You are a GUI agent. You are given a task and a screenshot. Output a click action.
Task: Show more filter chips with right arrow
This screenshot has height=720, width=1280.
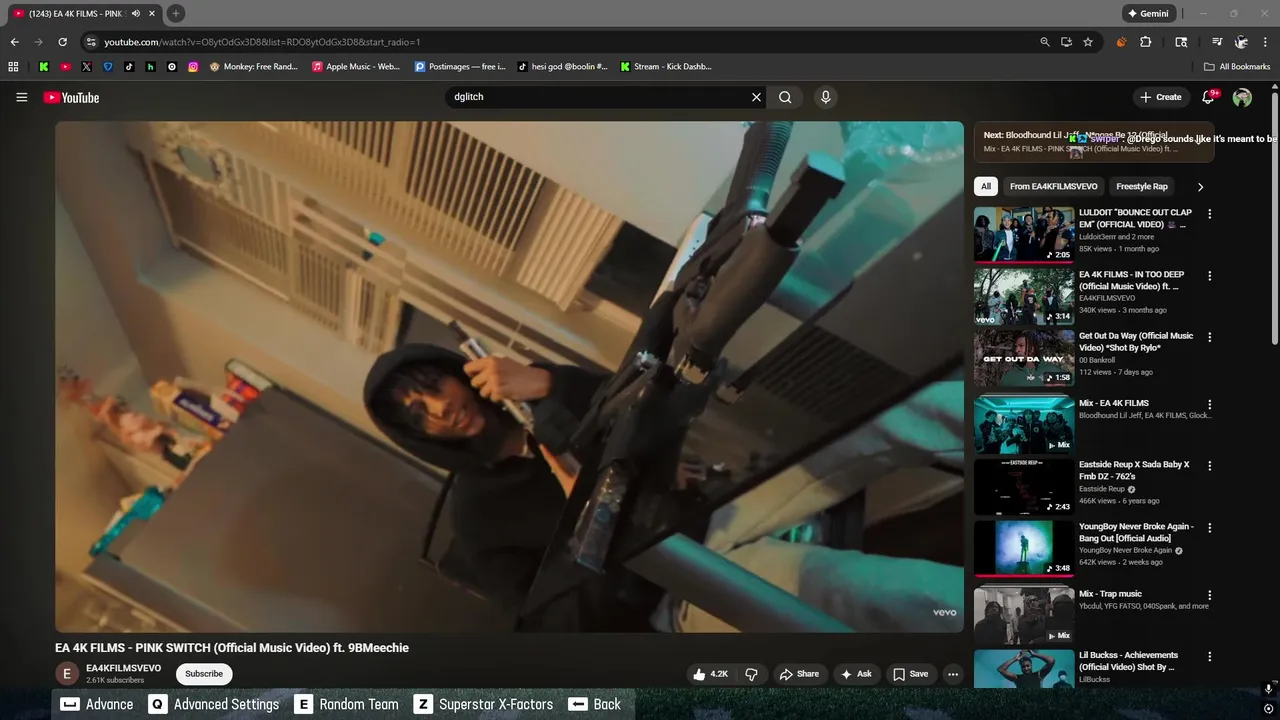1200,186
